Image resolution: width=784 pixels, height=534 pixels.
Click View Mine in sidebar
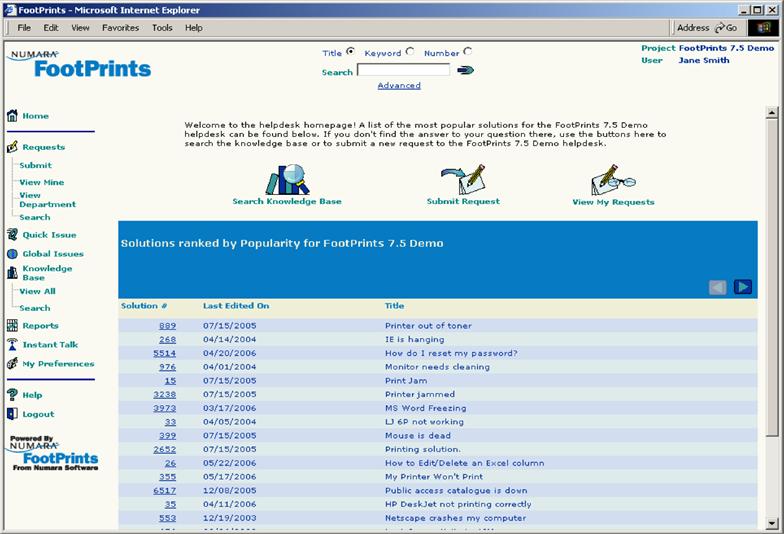[x=42, y=182]
